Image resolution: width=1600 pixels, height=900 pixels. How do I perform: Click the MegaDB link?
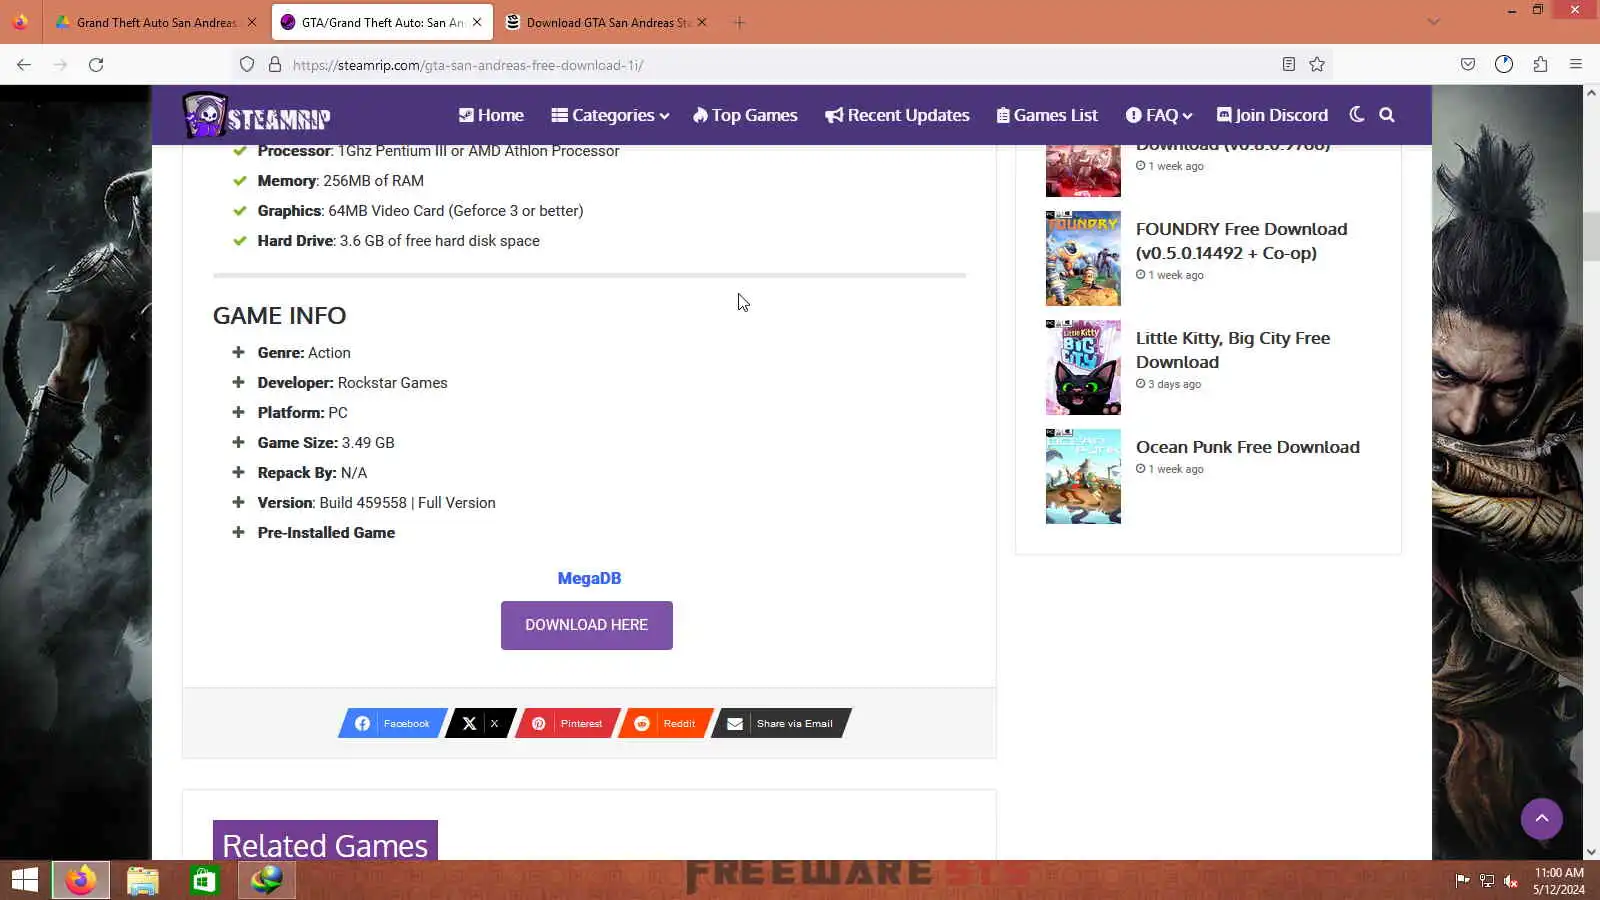pos(589,578)
